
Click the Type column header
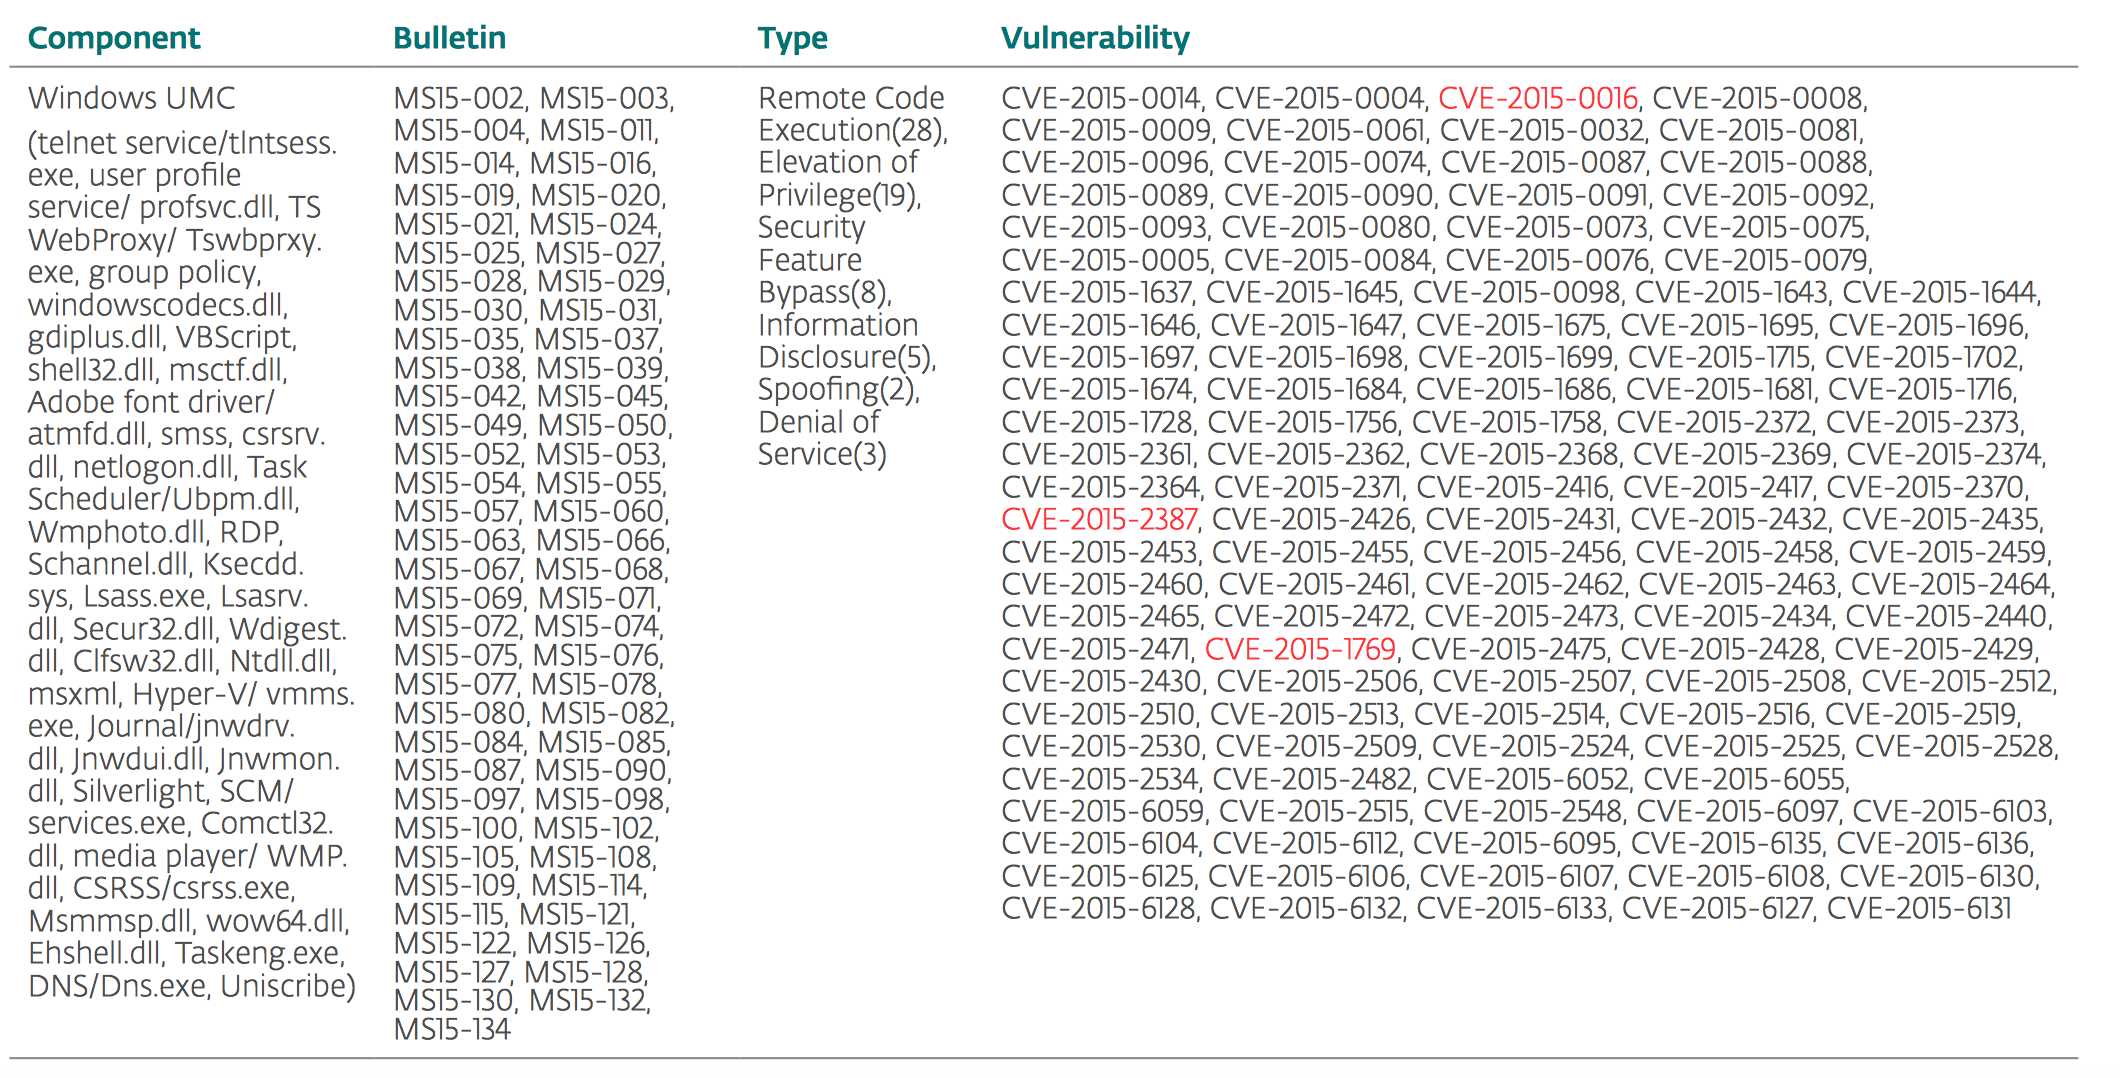pyautogui.click(x=792, y=38)
